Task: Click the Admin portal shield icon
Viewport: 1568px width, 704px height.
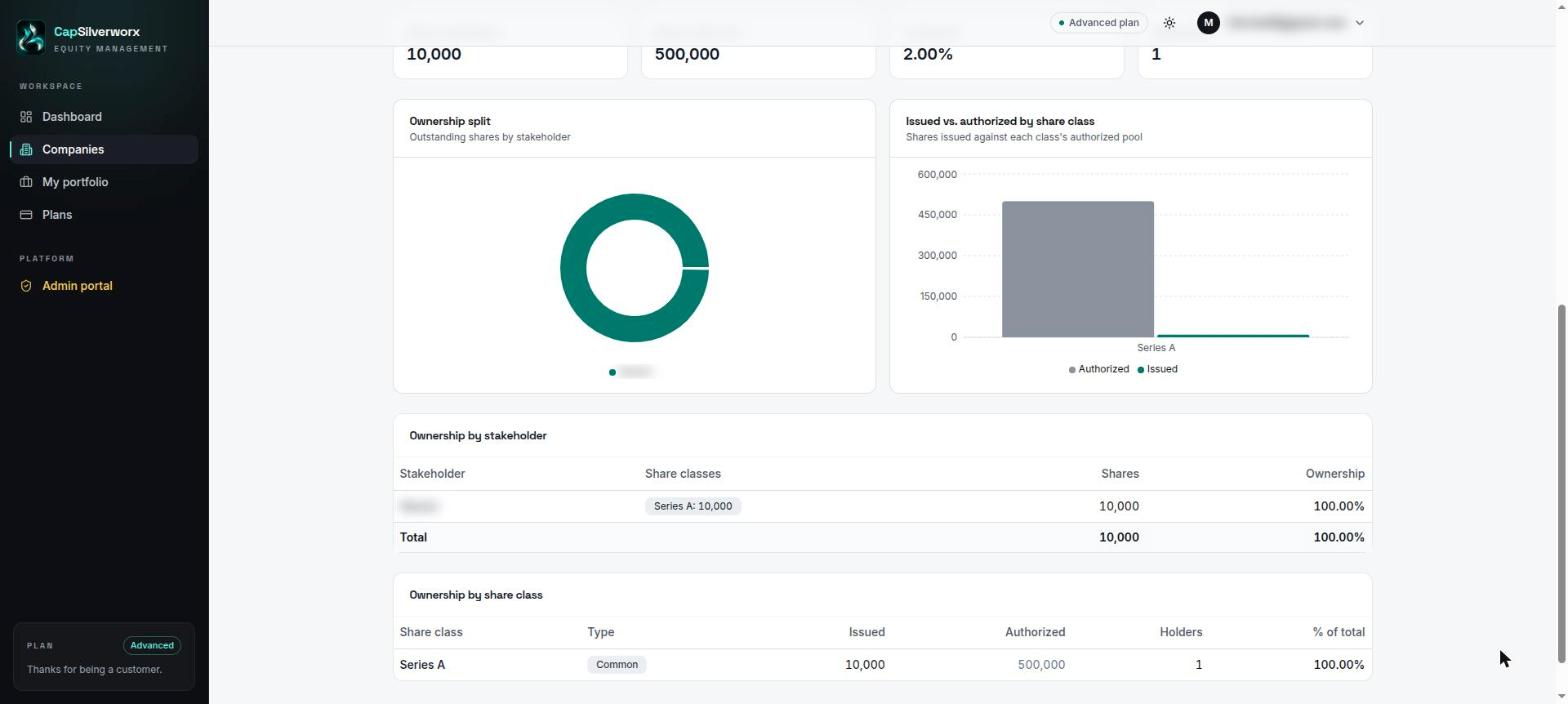Action: click(26, 286)
